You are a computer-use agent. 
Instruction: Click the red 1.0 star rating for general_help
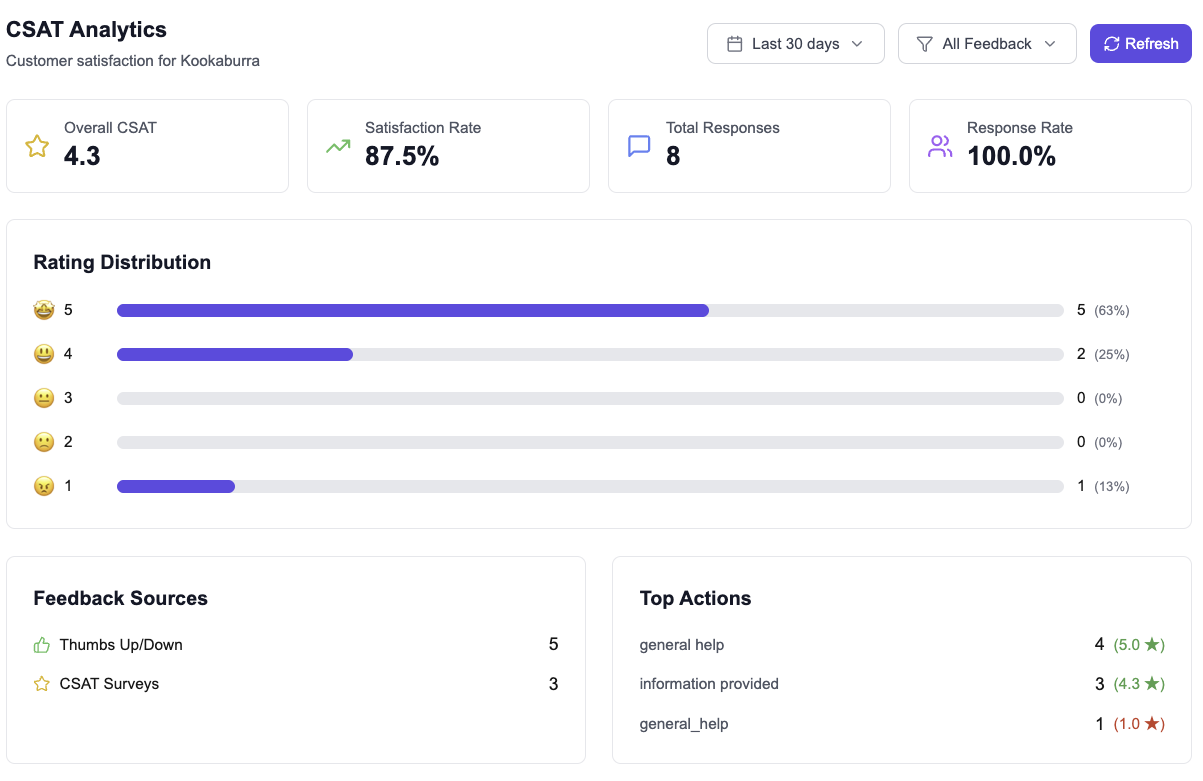pos(1139,723)
